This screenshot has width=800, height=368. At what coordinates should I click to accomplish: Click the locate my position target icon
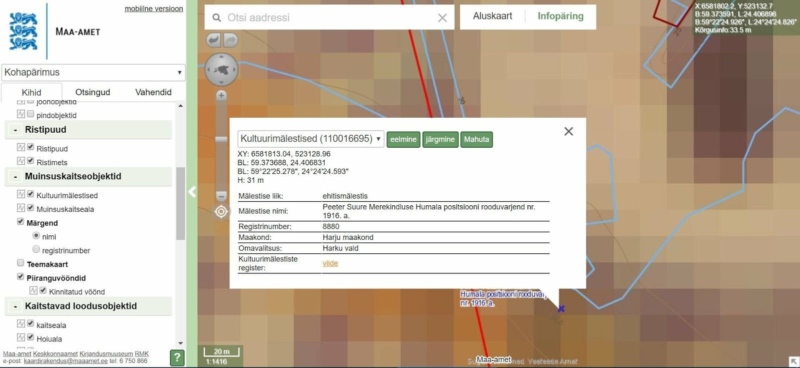[x=221, y=211]
